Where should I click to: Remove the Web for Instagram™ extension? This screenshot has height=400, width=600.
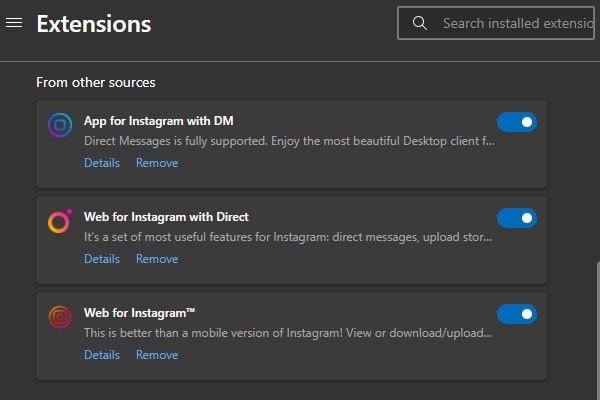tap(157, 355)
